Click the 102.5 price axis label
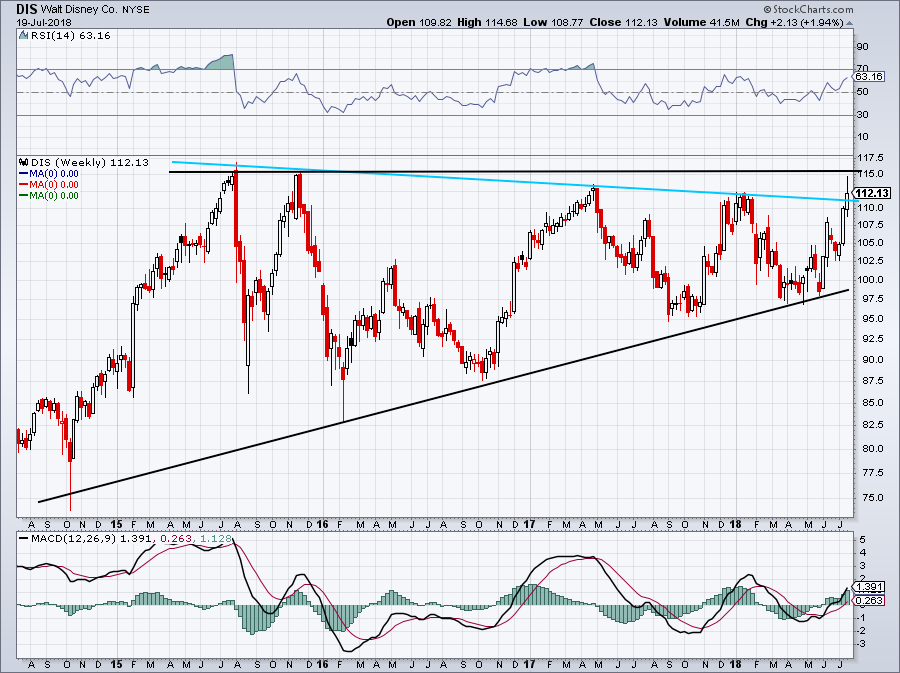 [x=869, y=260]
